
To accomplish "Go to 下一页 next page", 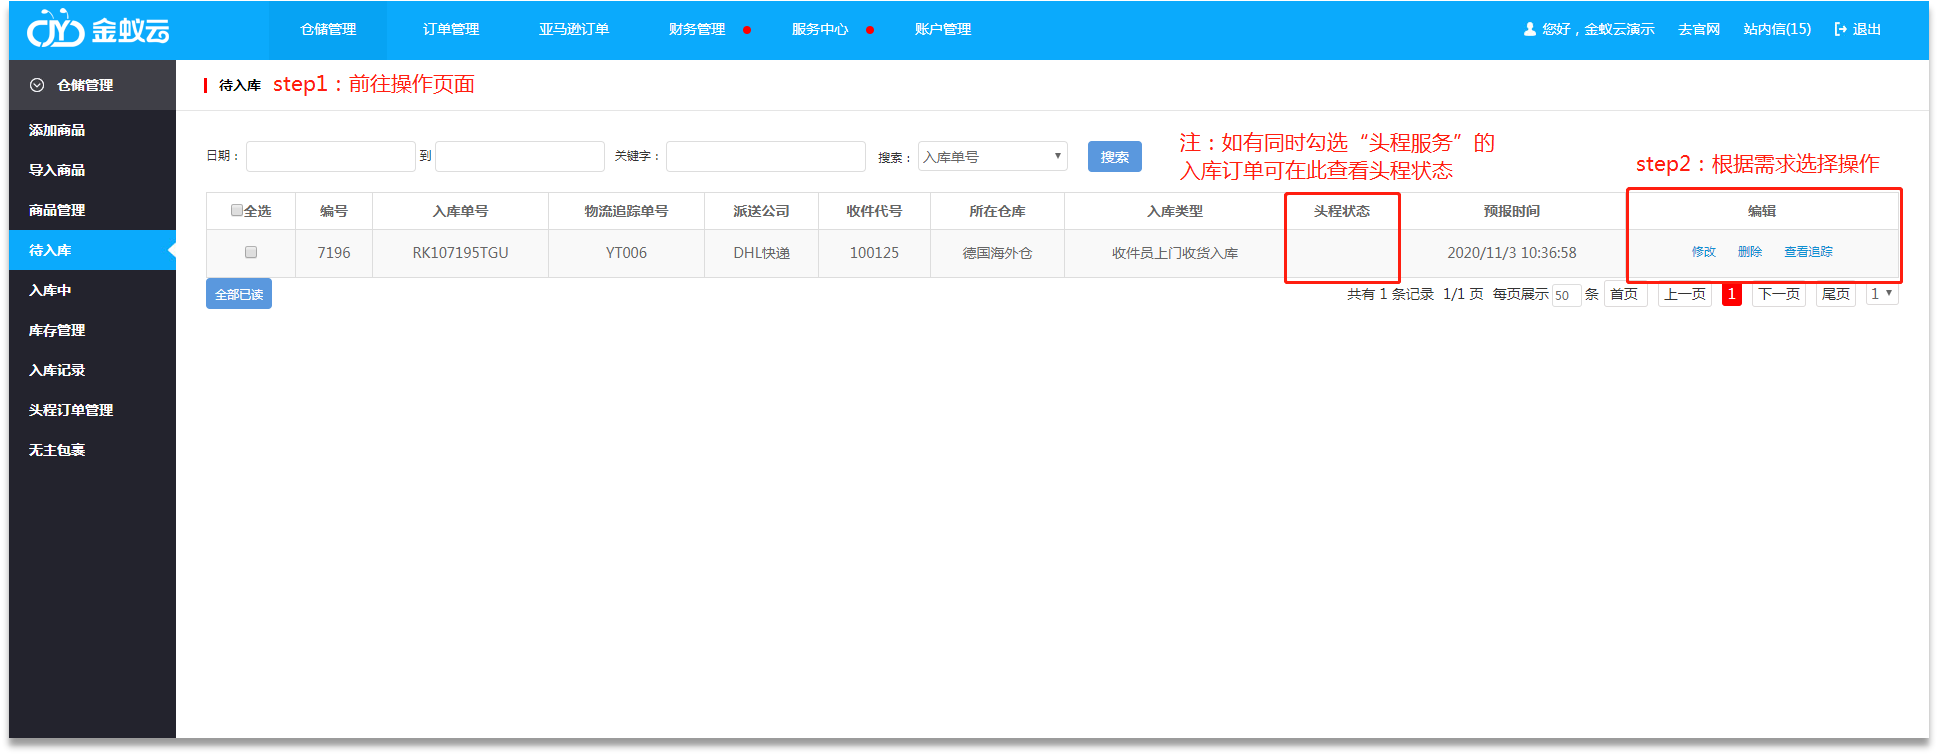I will pos(1778,294).
